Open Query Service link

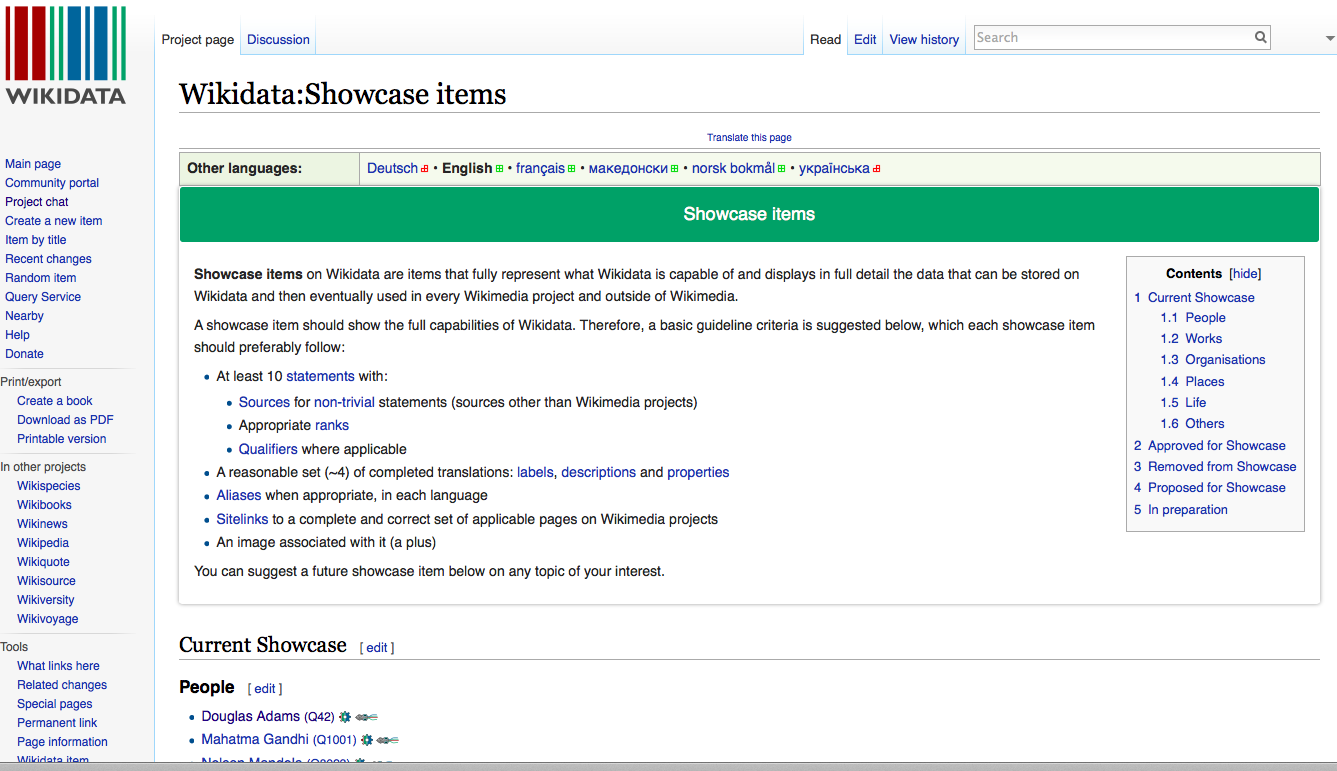[x=43, y=297]
